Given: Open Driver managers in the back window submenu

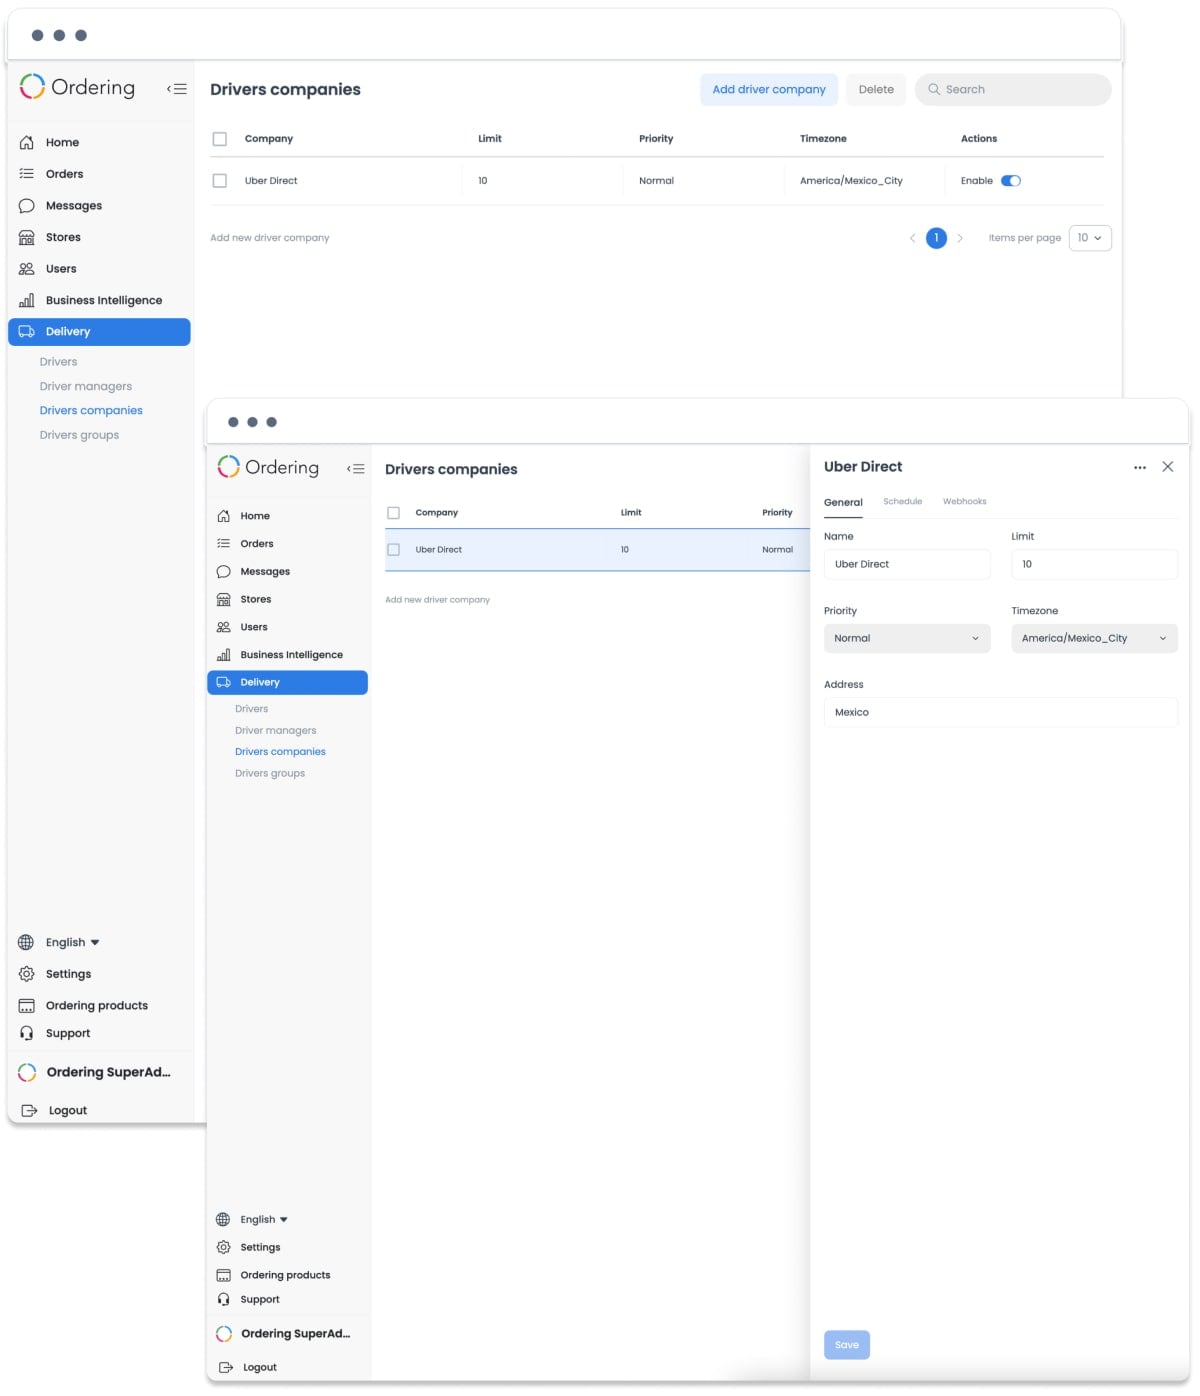Looking at the screenshot, I should tap(86, 387).
